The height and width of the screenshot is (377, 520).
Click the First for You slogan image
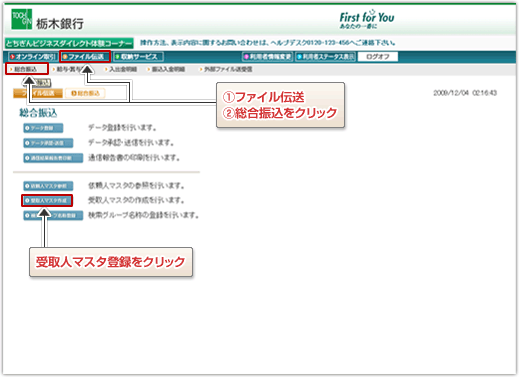click(367, 19)
